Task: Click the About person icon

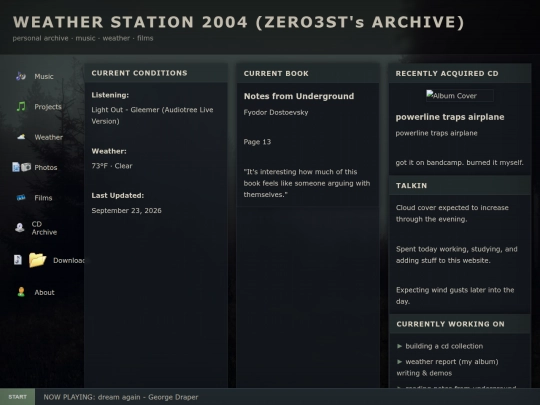Action: click(x=21, y=292)
